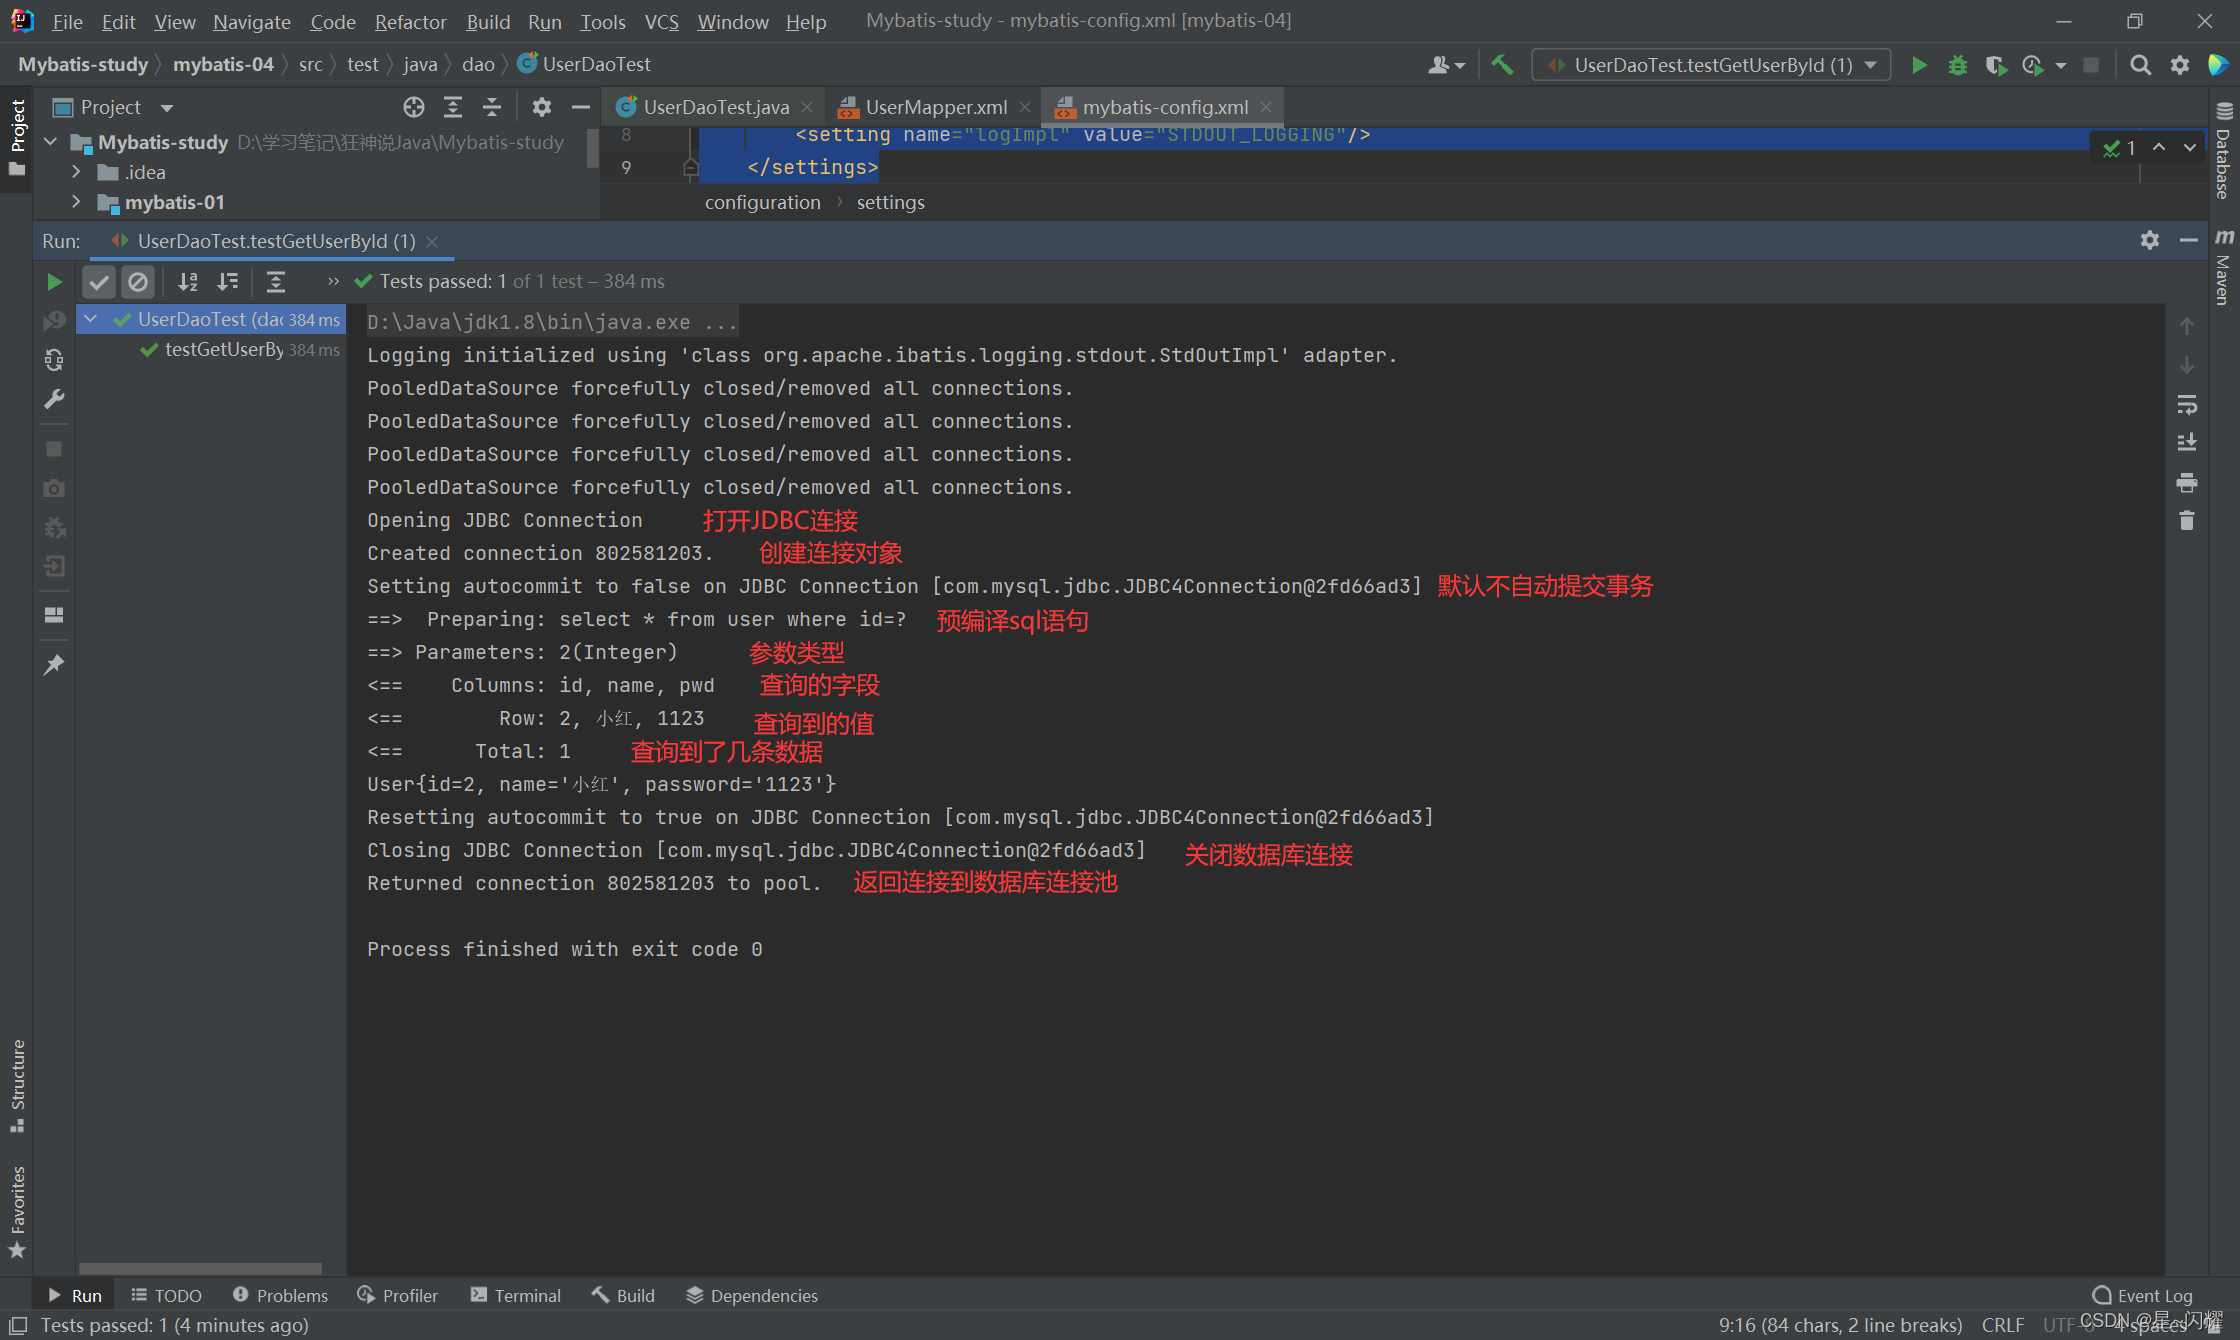The image size is (2240, 1340).
Task: Open Search Everywhere magnifier icon
Action: (x=2140, y=65)
